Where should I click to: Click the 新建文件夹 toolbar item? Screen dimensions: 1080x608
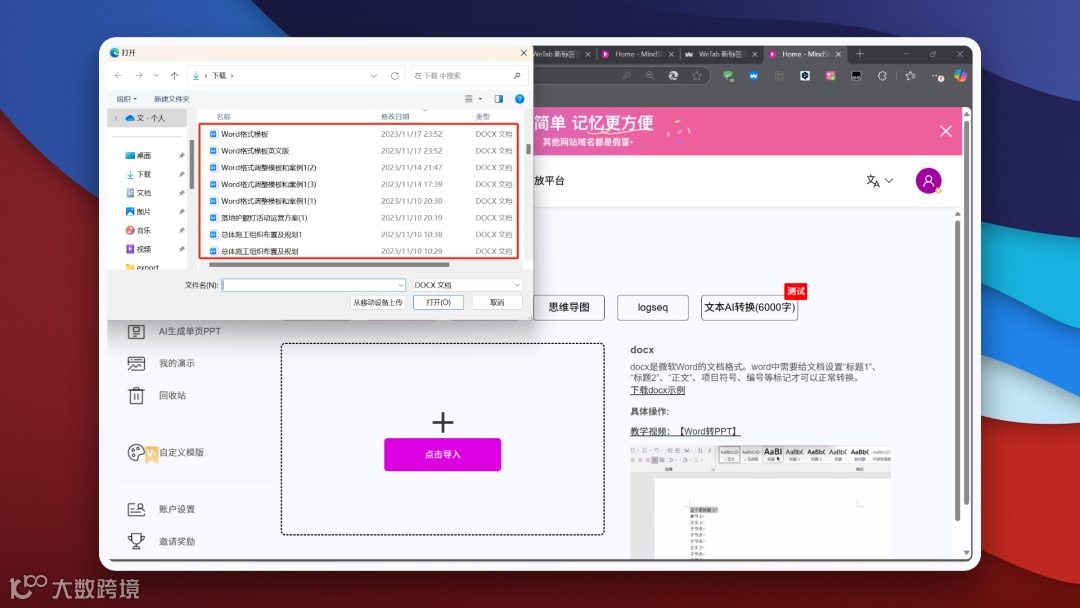coord(172,99)
